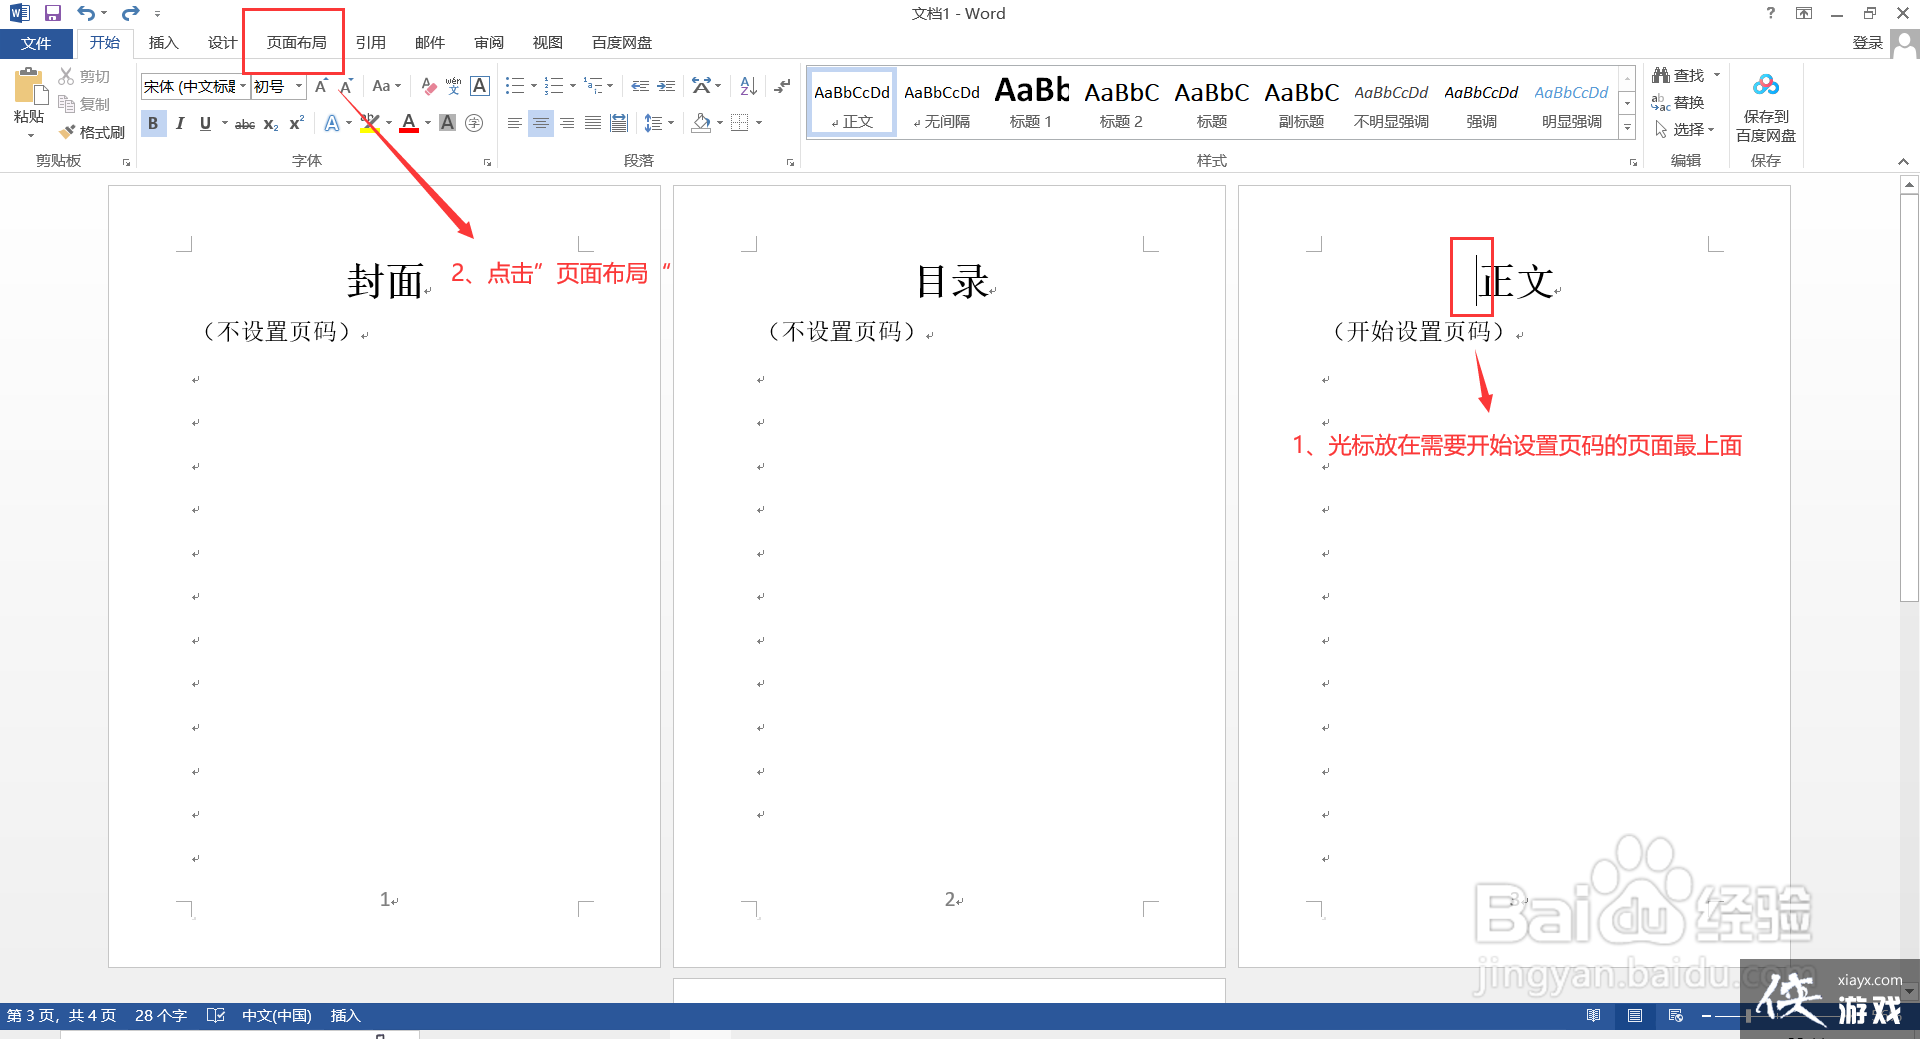
Task: Switch to Print Layout view icon
Action: click(x=1635, y=1015)
